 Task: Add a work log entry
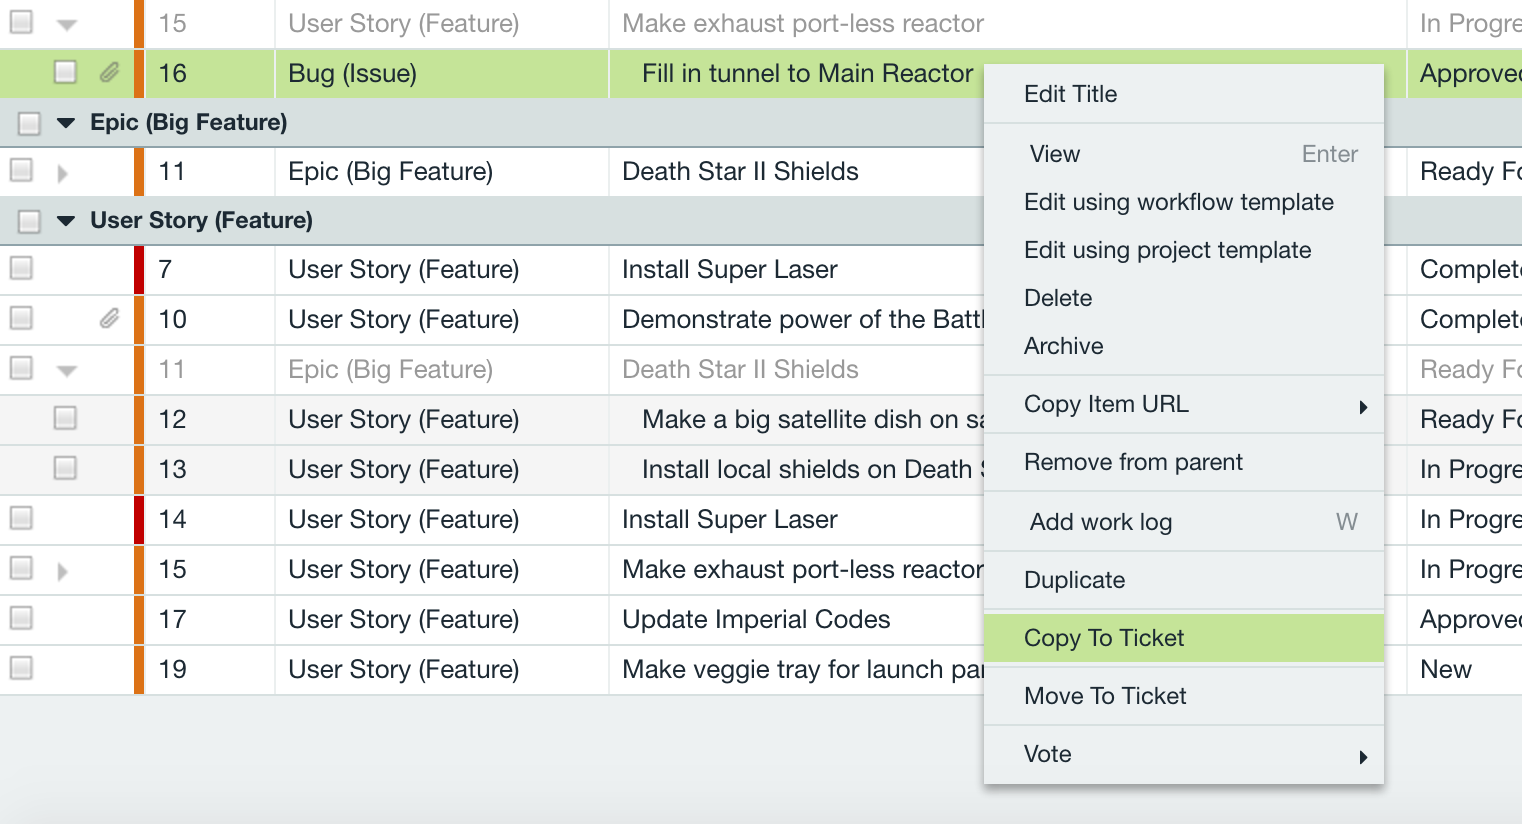(1100, 521)
